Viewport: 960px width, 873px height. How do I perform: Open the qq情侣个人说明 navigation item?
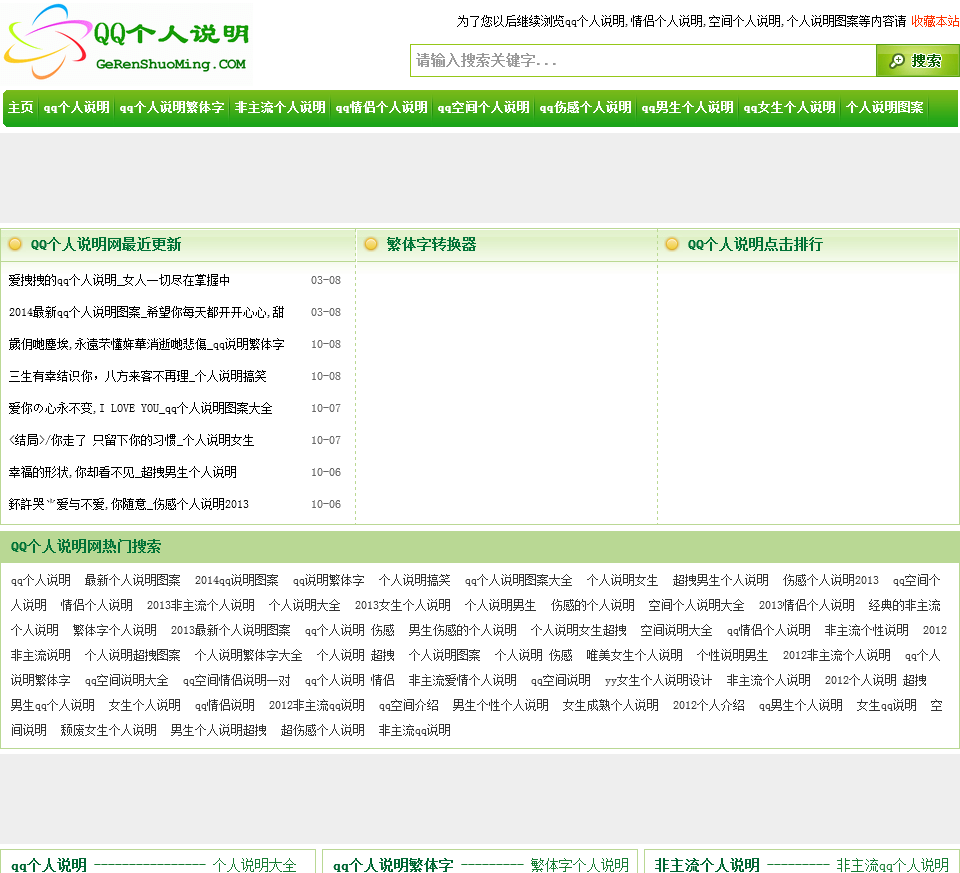[381, 108]
